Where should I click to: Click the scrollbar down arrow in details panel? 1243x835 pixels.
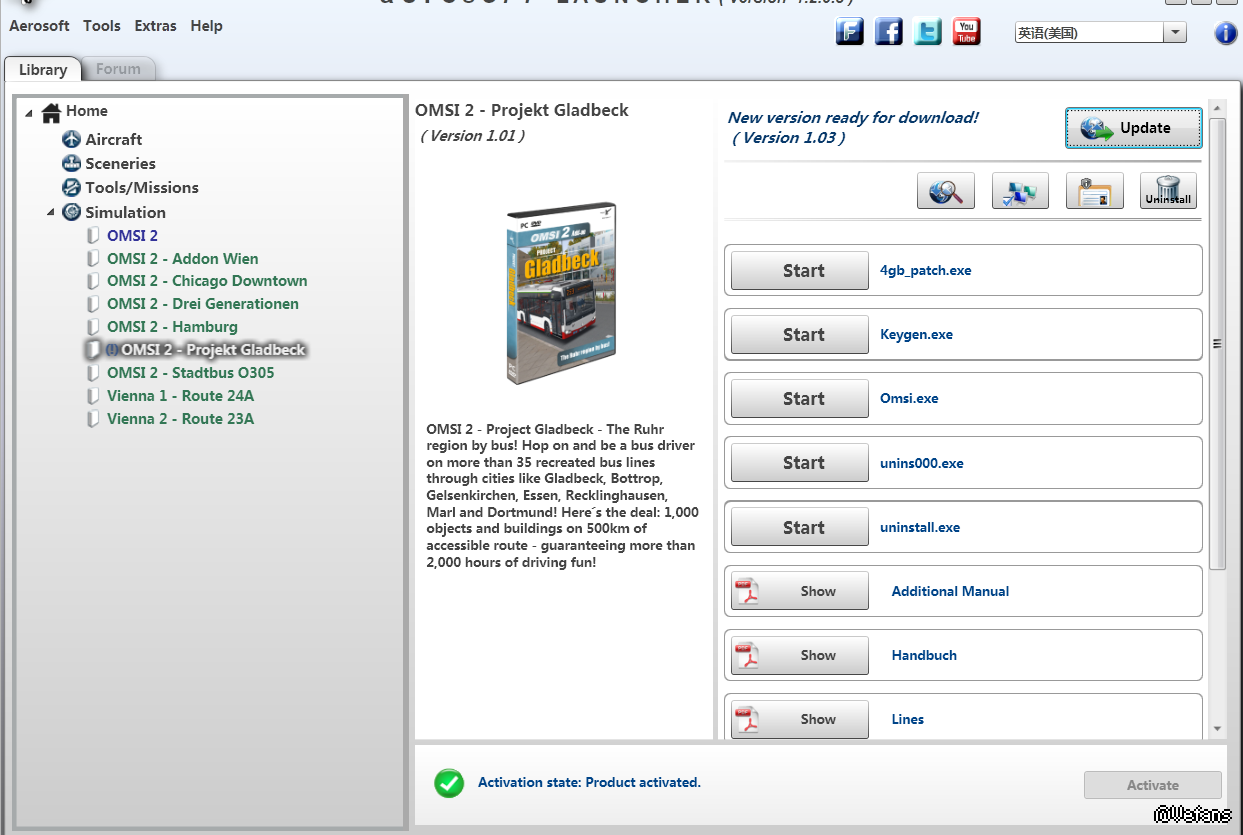1217,729
